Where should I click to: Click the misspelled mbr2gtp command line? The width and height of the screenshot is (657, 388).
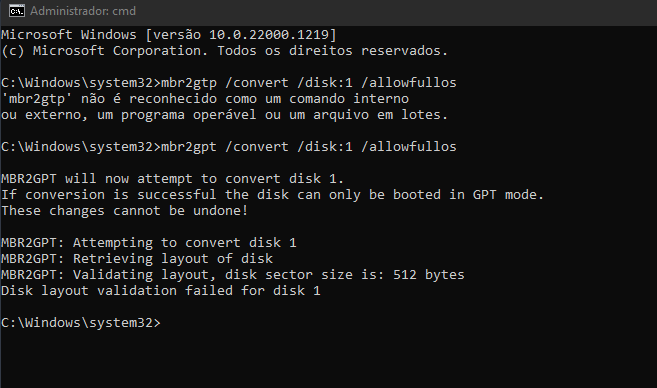click(229, 83)
